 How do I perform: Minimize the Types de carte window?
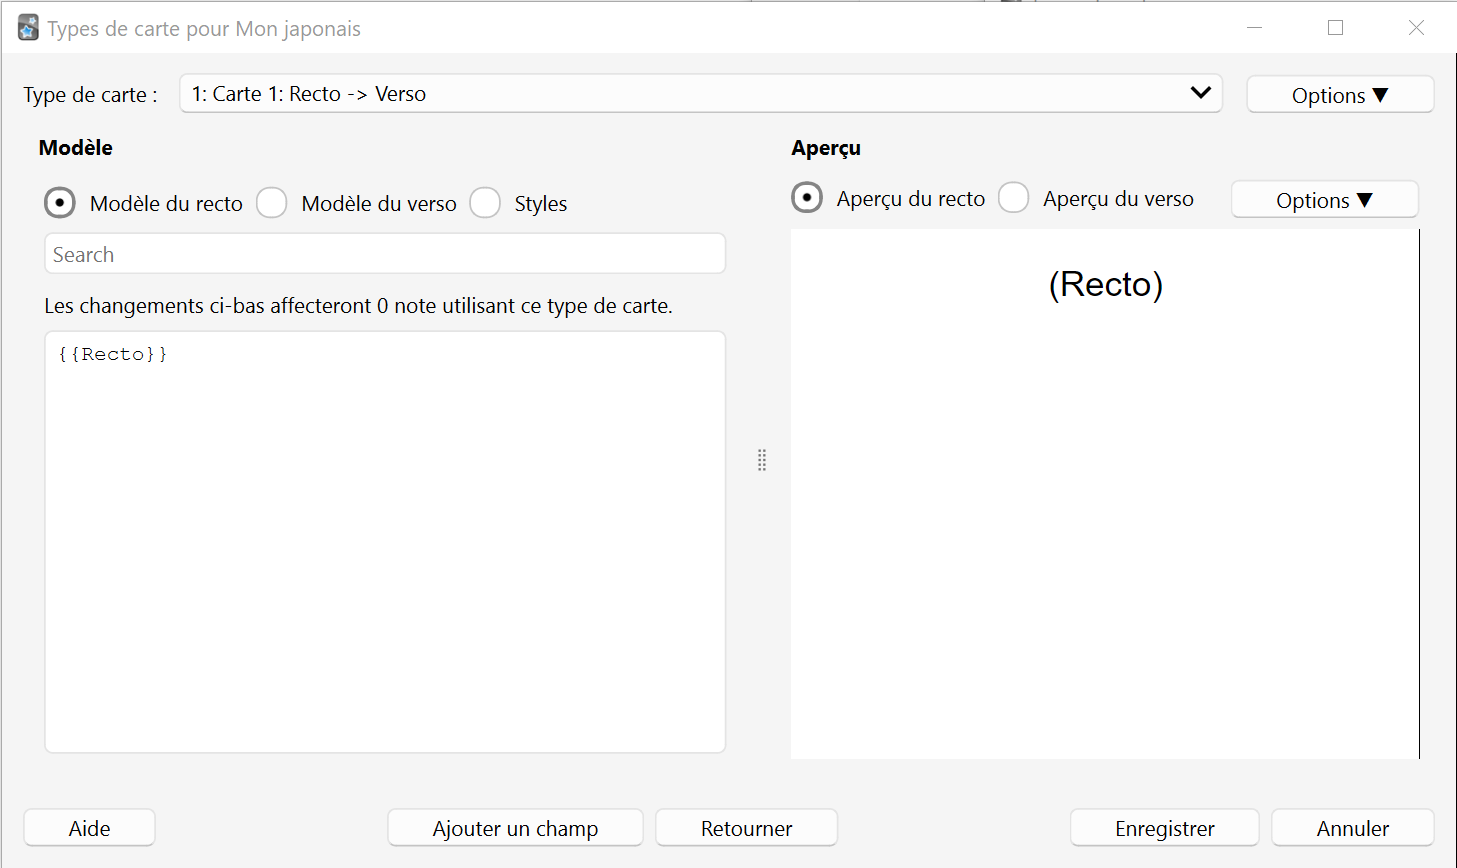[x=1255, y=28]
